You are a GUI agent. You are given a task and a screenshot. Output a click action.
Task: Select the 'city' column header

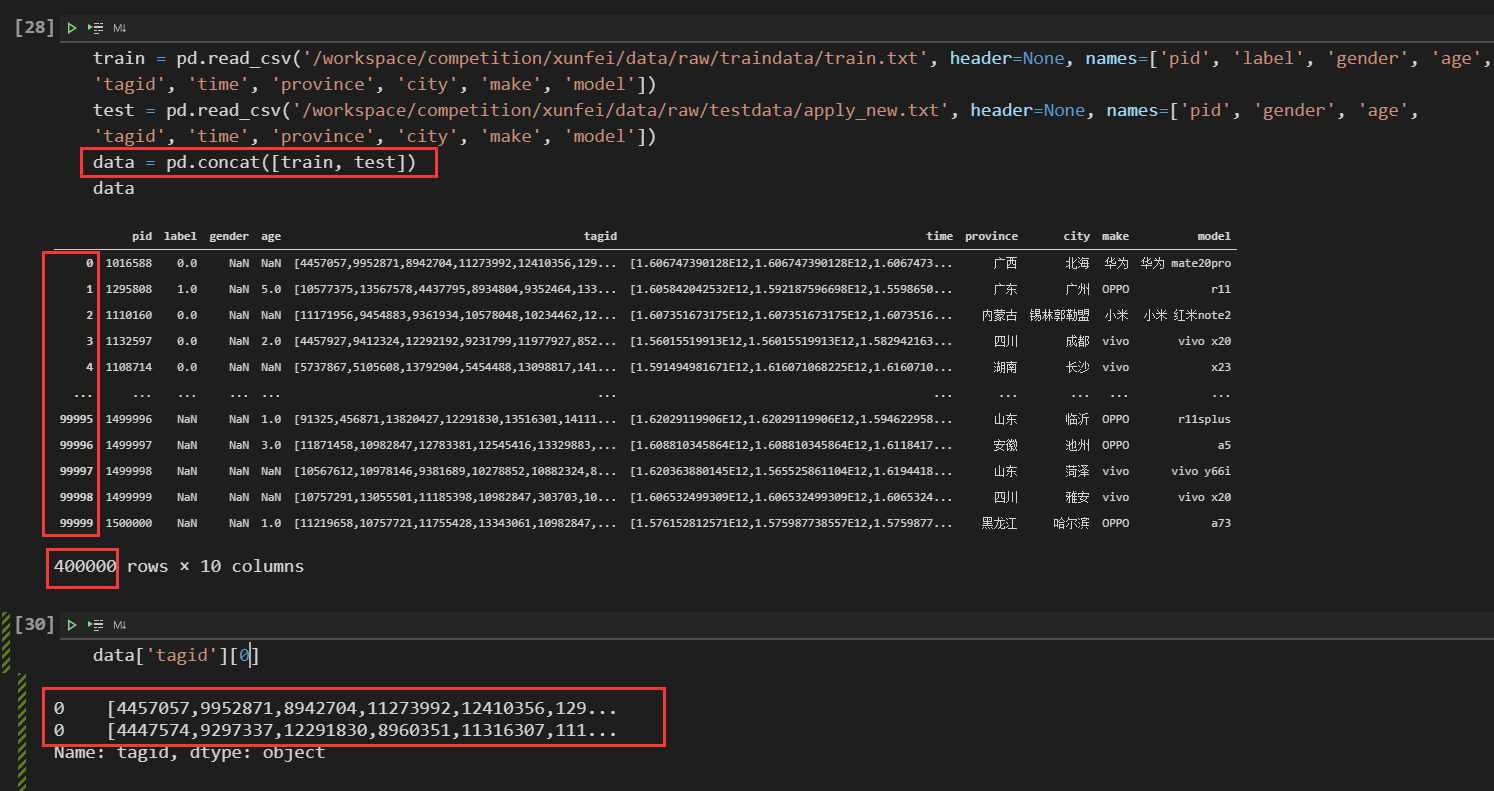[x=1076, y=237]
